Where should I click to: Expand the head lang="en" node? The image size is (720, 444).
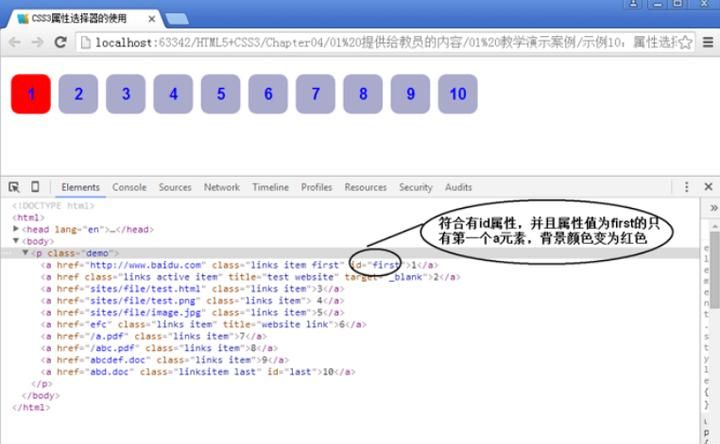point(16,229)
